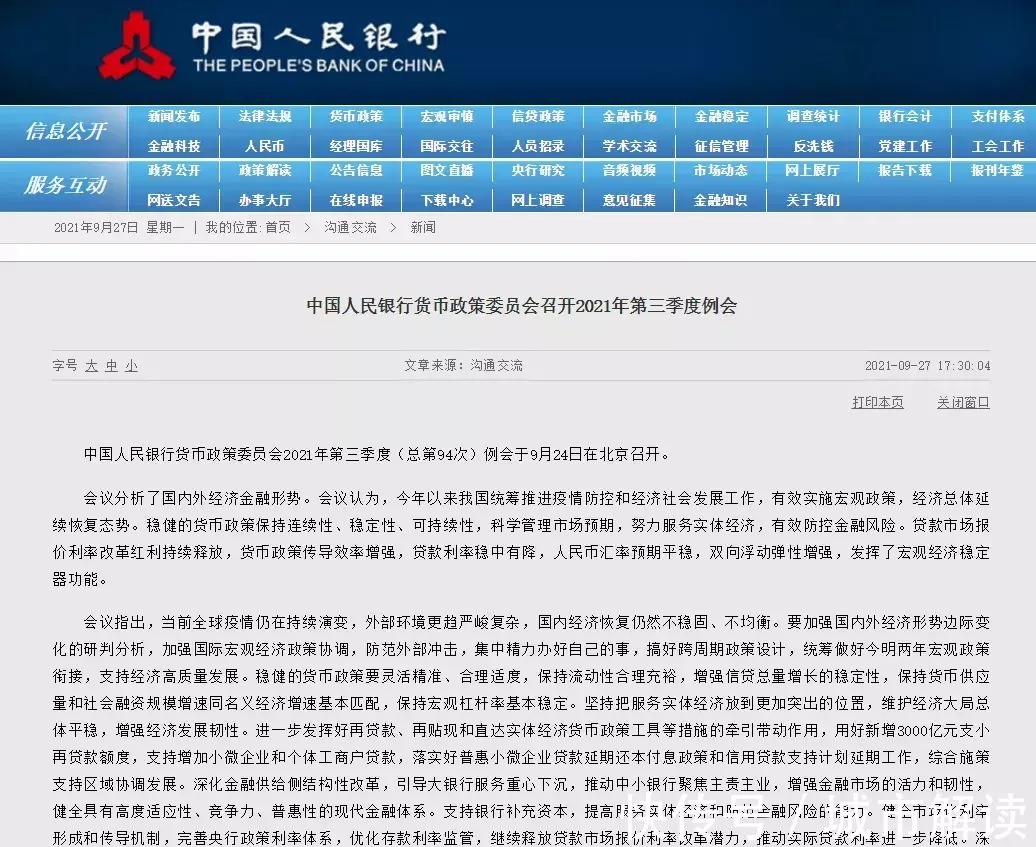Open the 关于我们 menu item
The height and width of the screenshot is (847, 1036).
813,200
